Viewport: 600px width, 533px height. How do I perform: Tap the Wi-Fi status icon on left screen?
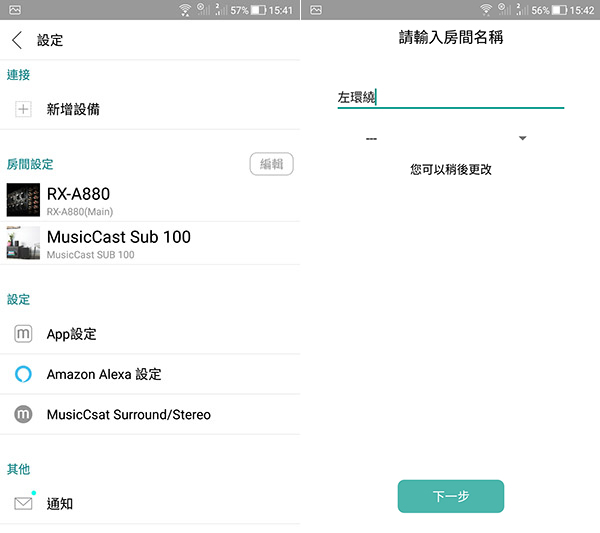185,10
